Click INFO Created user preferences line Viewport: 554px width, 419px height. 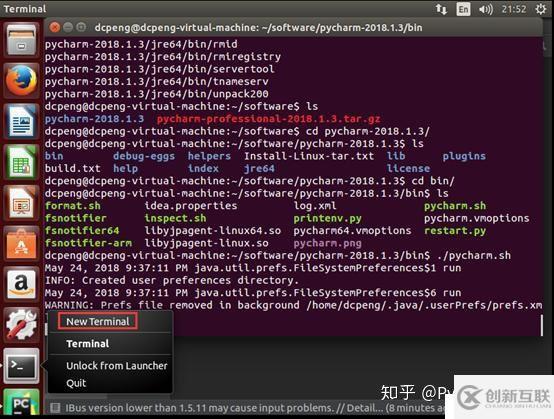[172, 281]
